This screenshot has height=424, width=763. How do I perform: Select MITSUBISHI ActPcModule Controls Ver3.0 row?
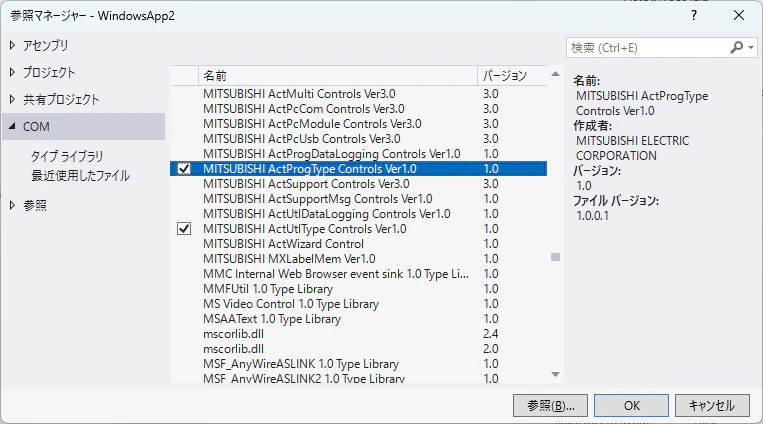click(x=359, y=124)
